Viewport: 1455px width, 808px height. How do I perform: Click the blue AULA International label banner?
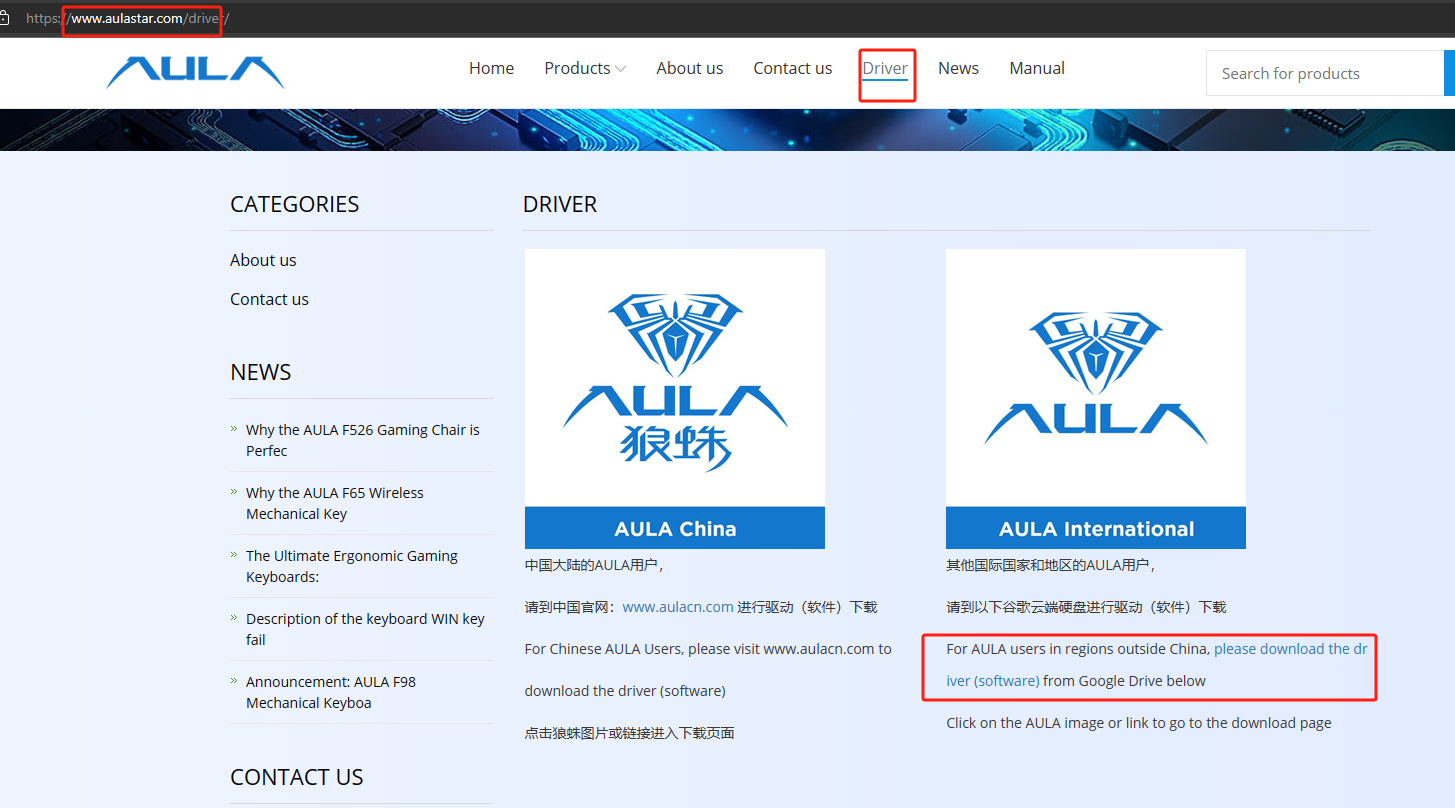pyautogui.click(x=1096, y=528)
